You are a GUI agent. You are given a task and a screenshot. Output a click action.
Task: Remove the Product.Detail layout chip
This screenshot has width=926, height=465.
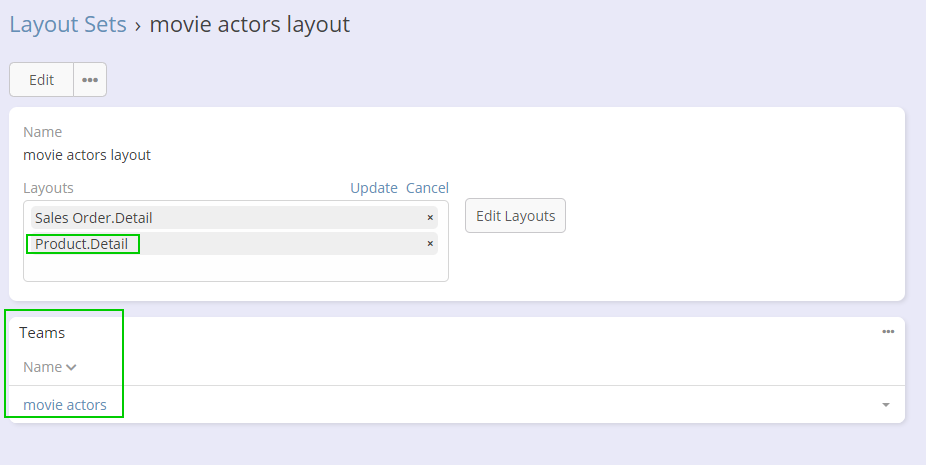(x=430, y=243)
